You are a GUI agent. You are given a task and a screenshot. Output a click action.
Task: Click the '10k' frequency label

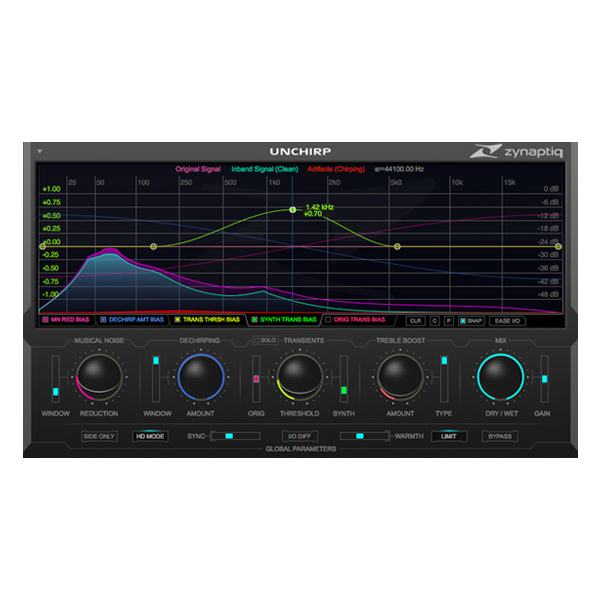pyautogui.click(x=457, y=183)
